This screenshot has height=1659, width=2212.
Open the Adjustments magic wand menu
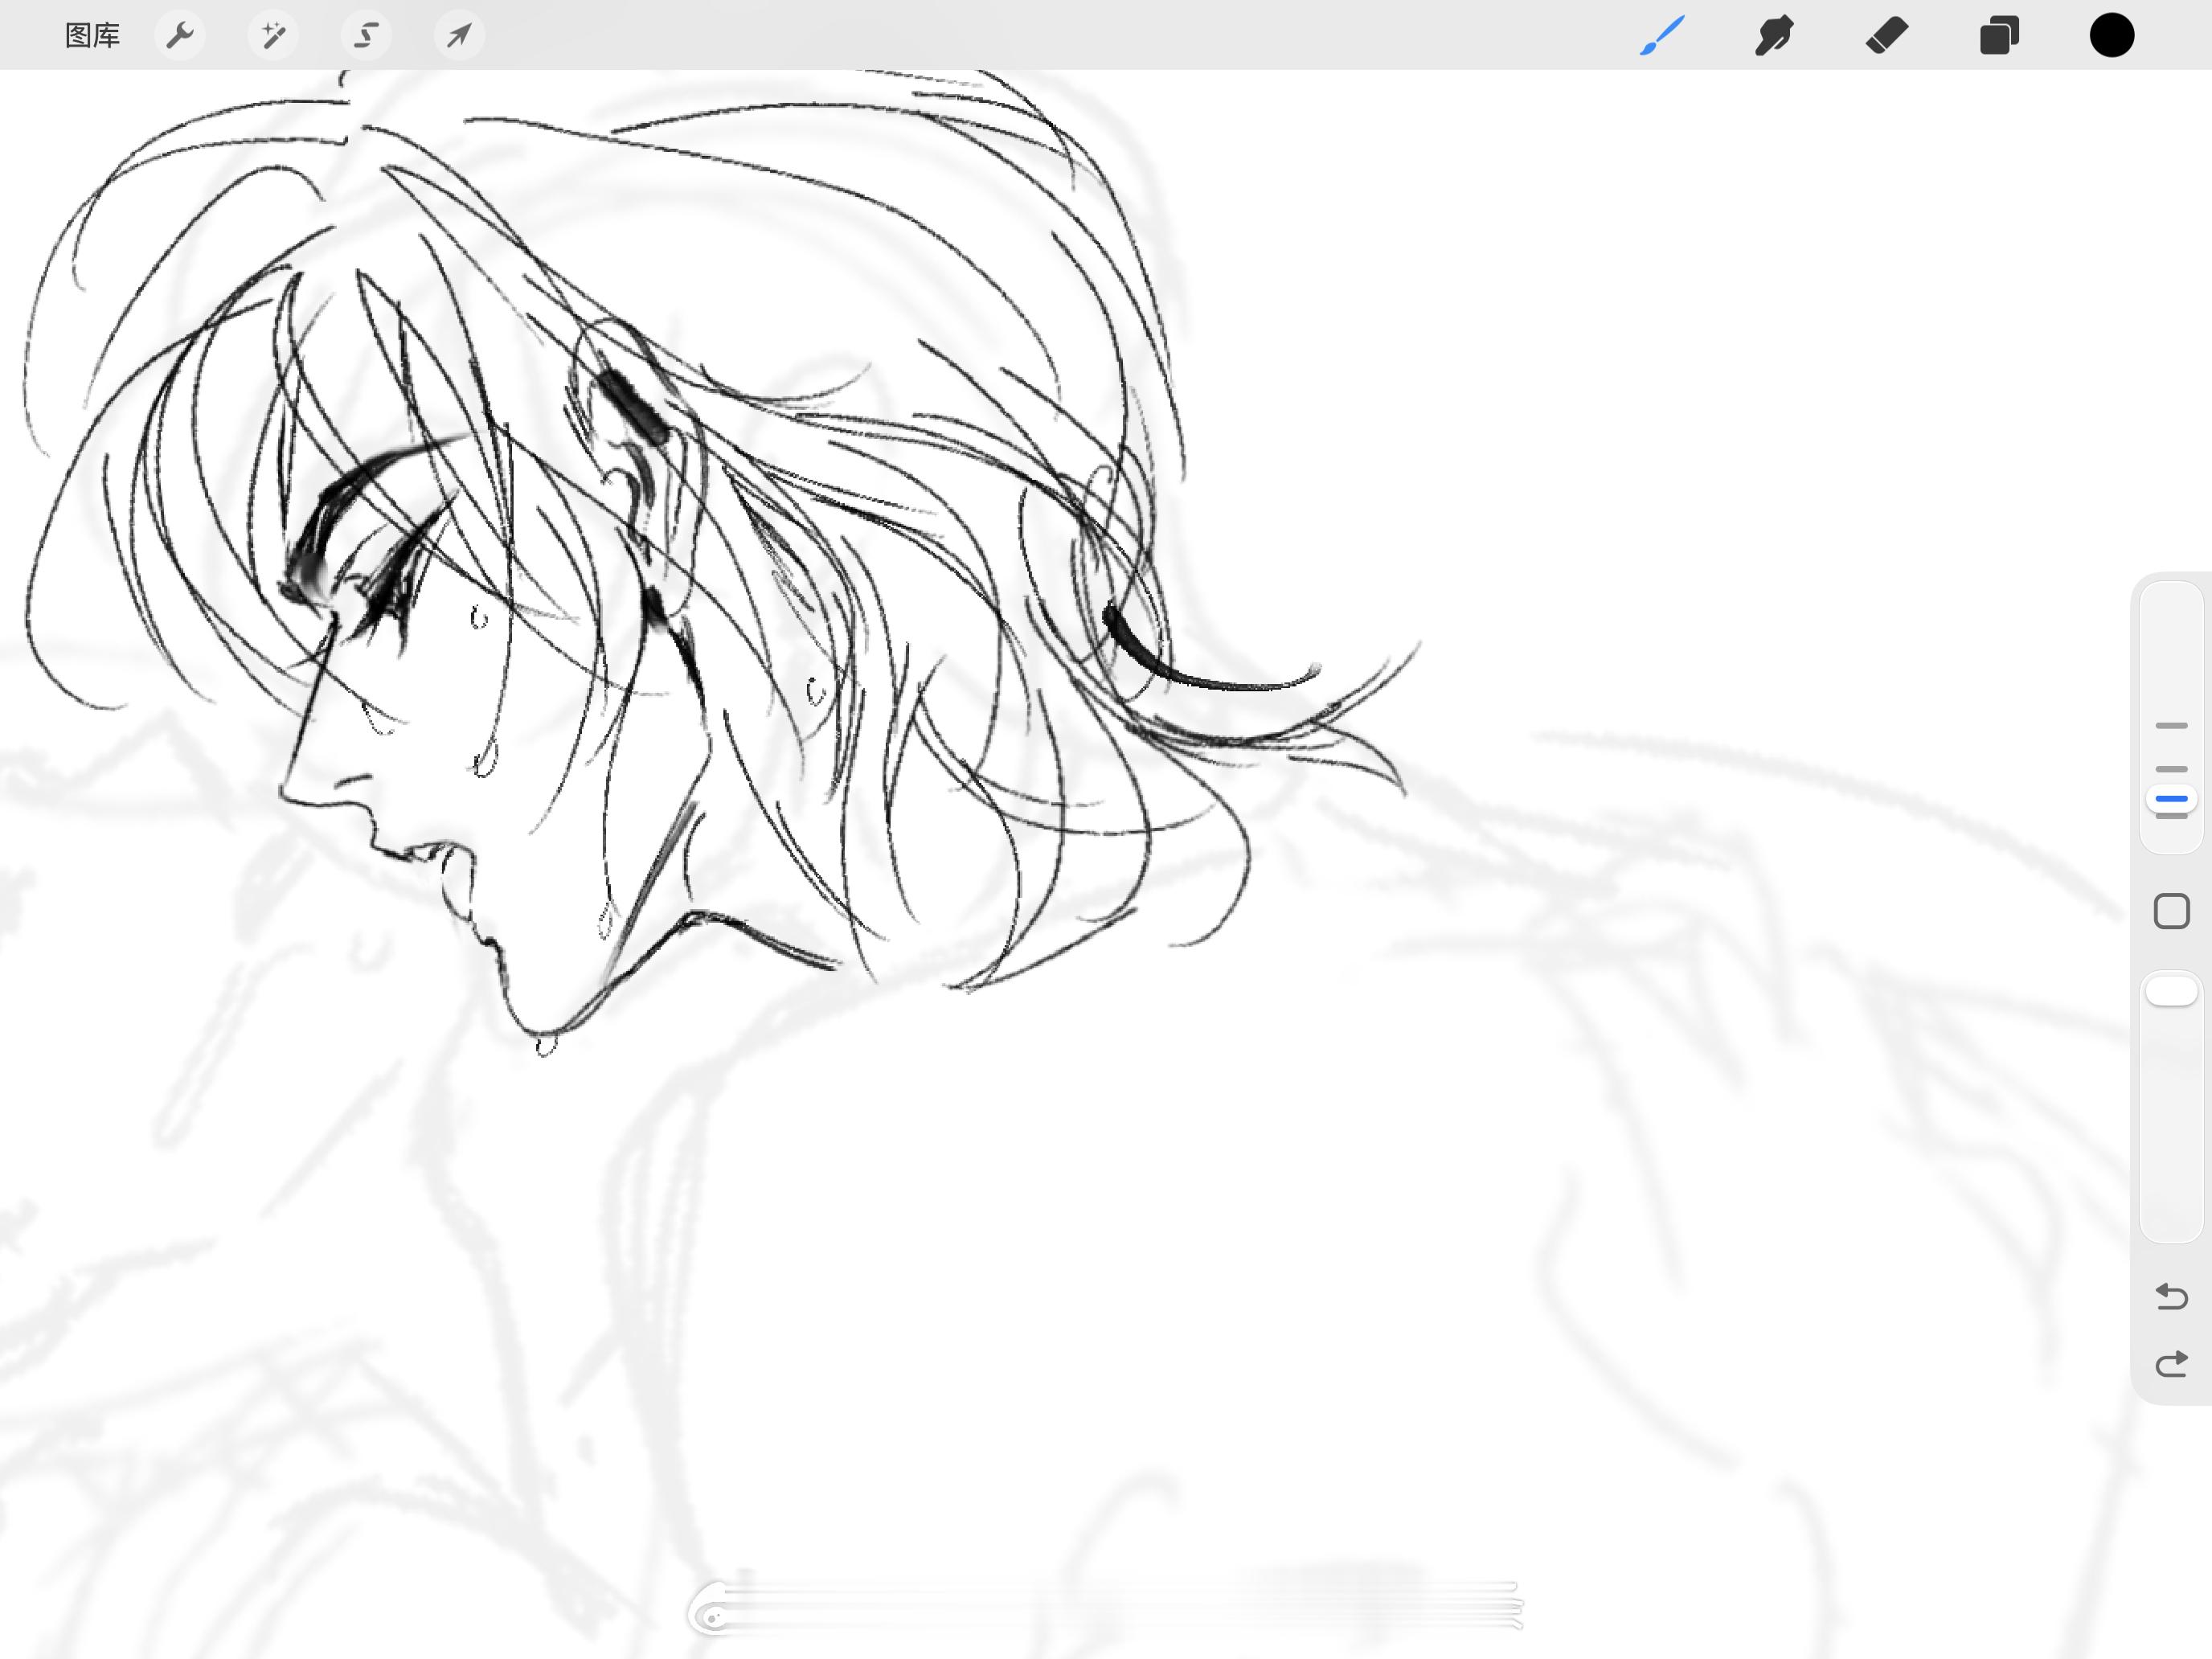point(273,36)
